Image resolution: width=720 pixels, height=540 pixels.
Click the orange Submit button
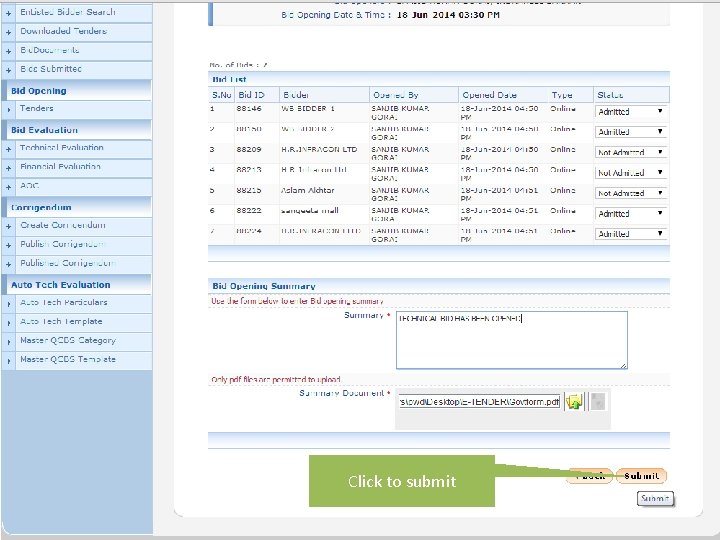tap(641, 476)
